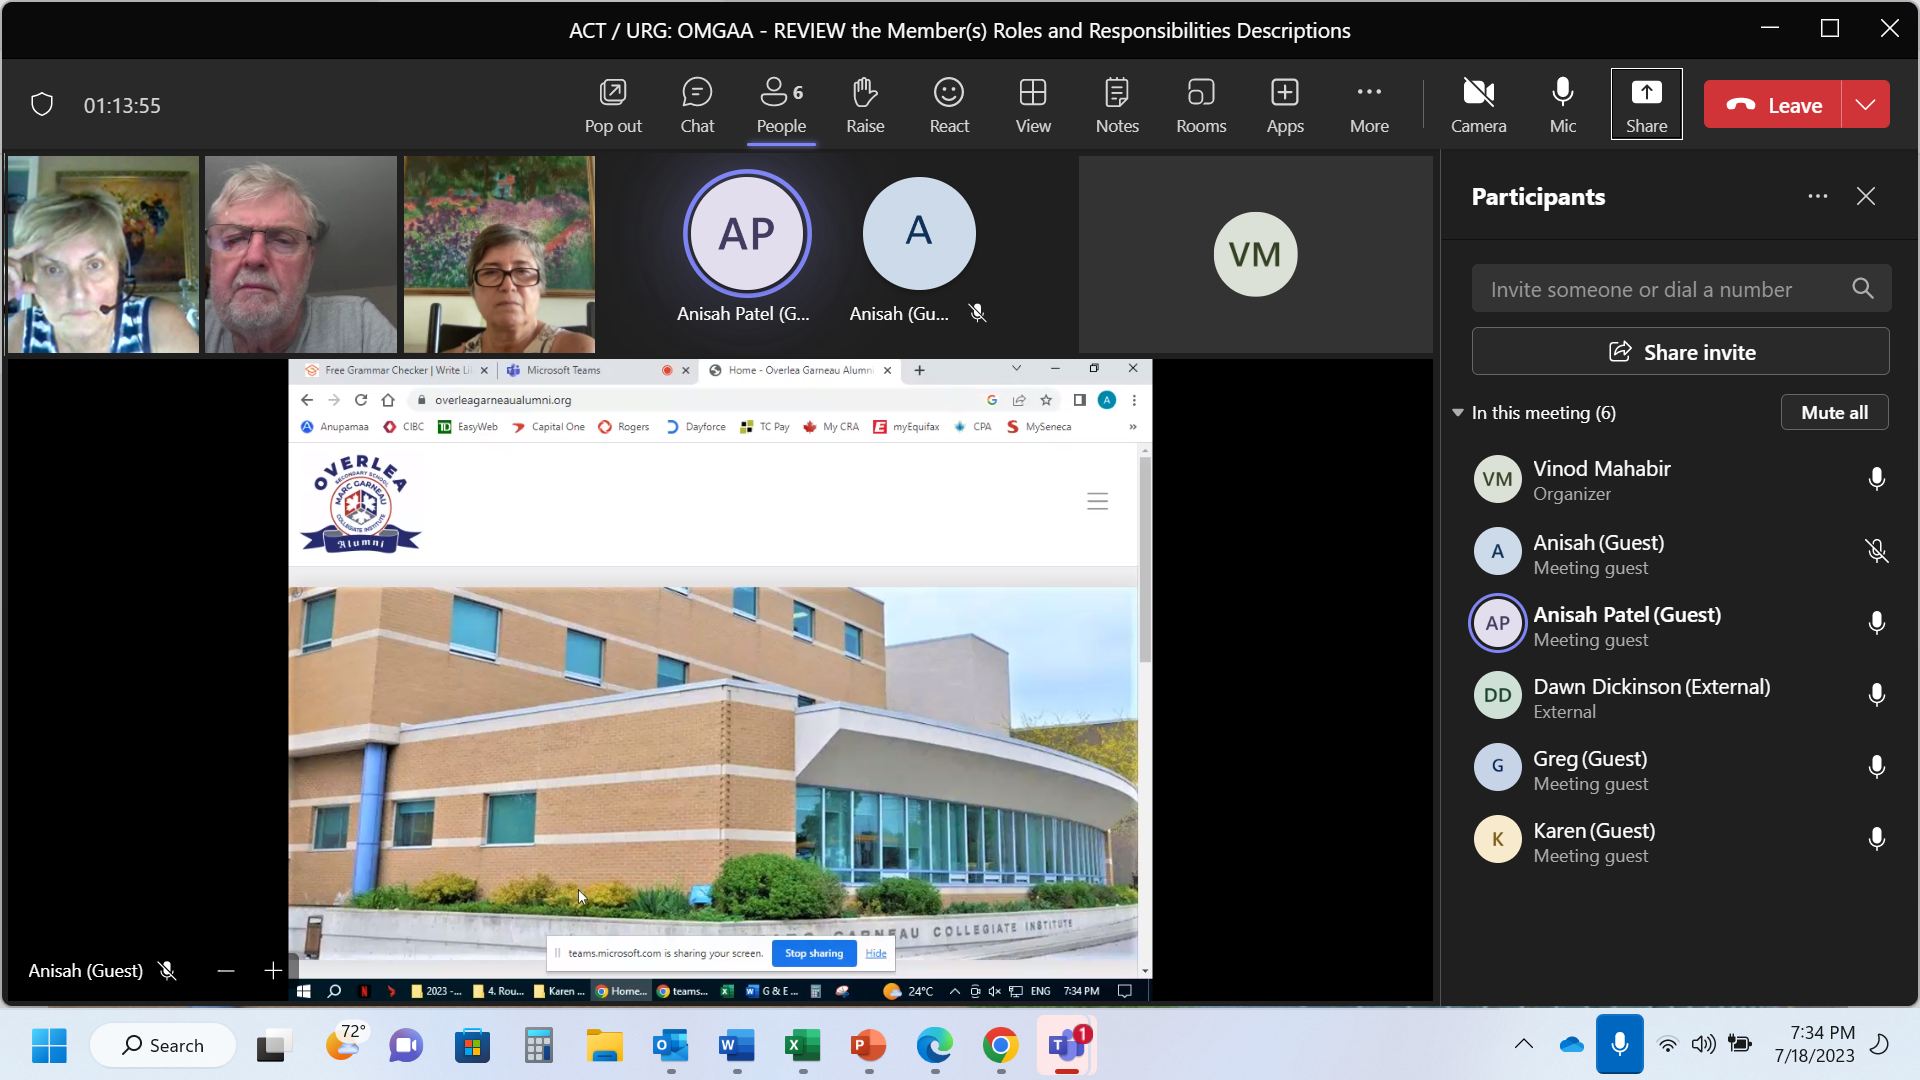Toggle Vinod Mahabir's microphone
Viewport: 1920px width, 1080px height.
click(1877, 479)
